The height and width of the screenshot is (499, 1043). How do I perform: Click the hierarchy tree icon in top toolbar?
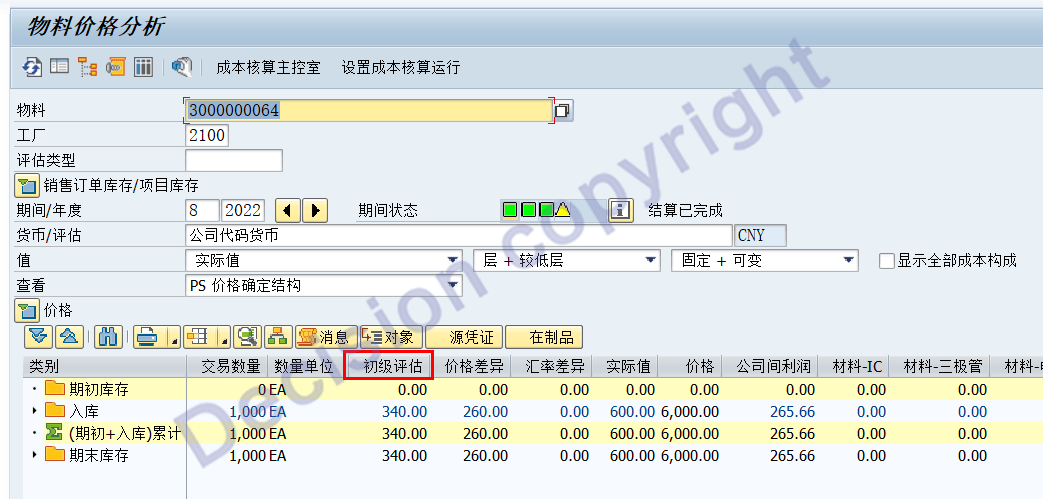pos(87,67)
